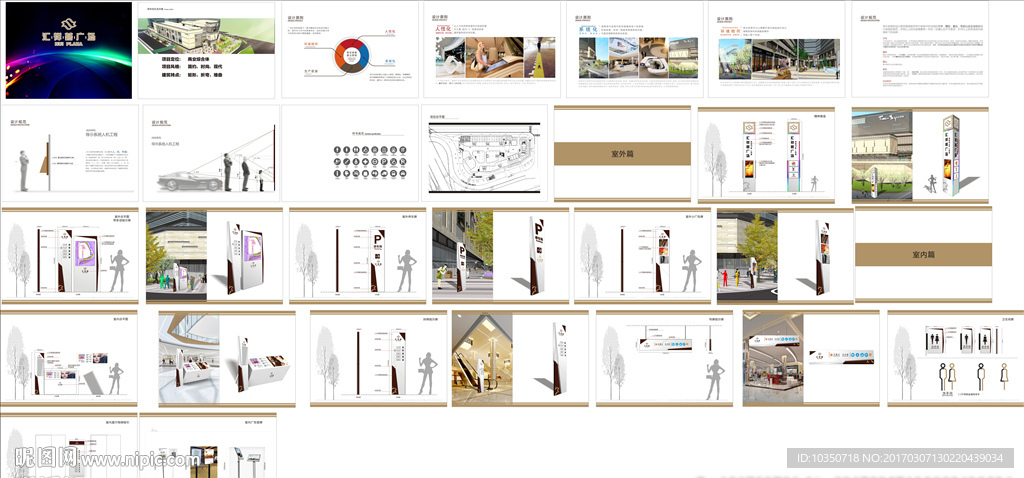This screenshot has height=478, width=1024.
Task: Open the 室内篇 section divider page
Action: click(x=923, y=255)
